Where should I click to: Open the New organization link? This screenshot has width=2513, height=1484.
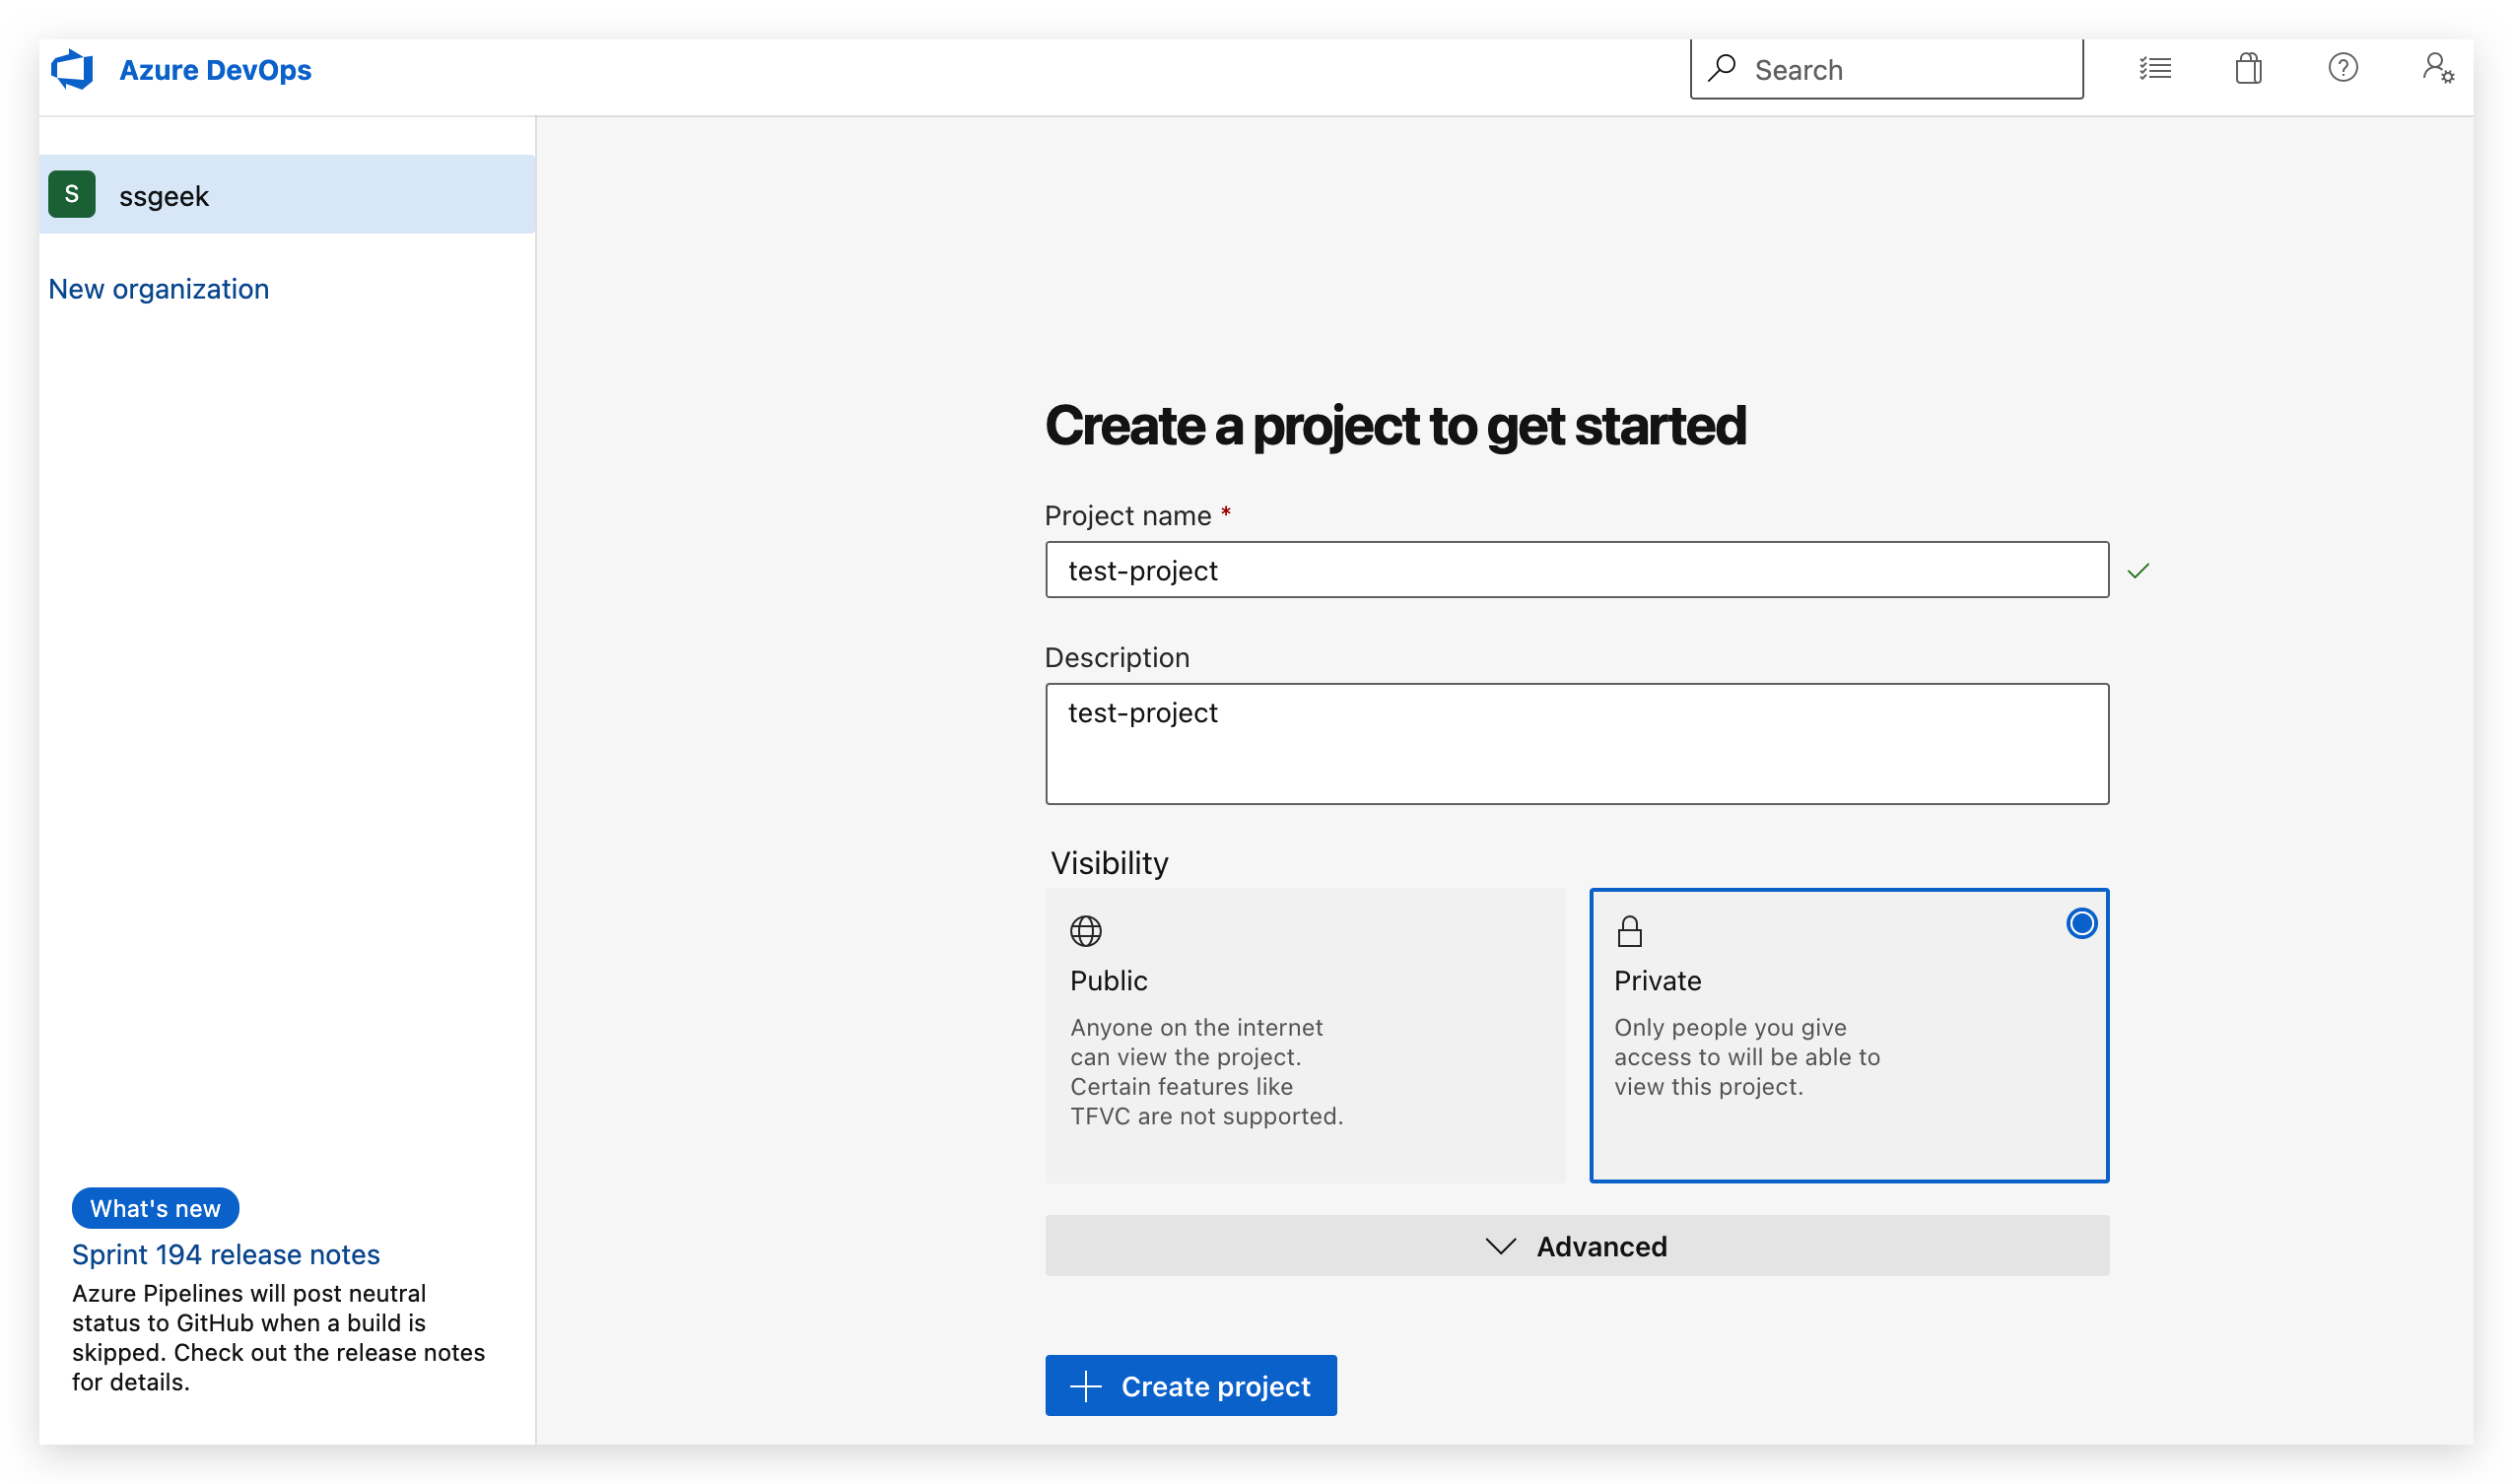coord(158,289)
